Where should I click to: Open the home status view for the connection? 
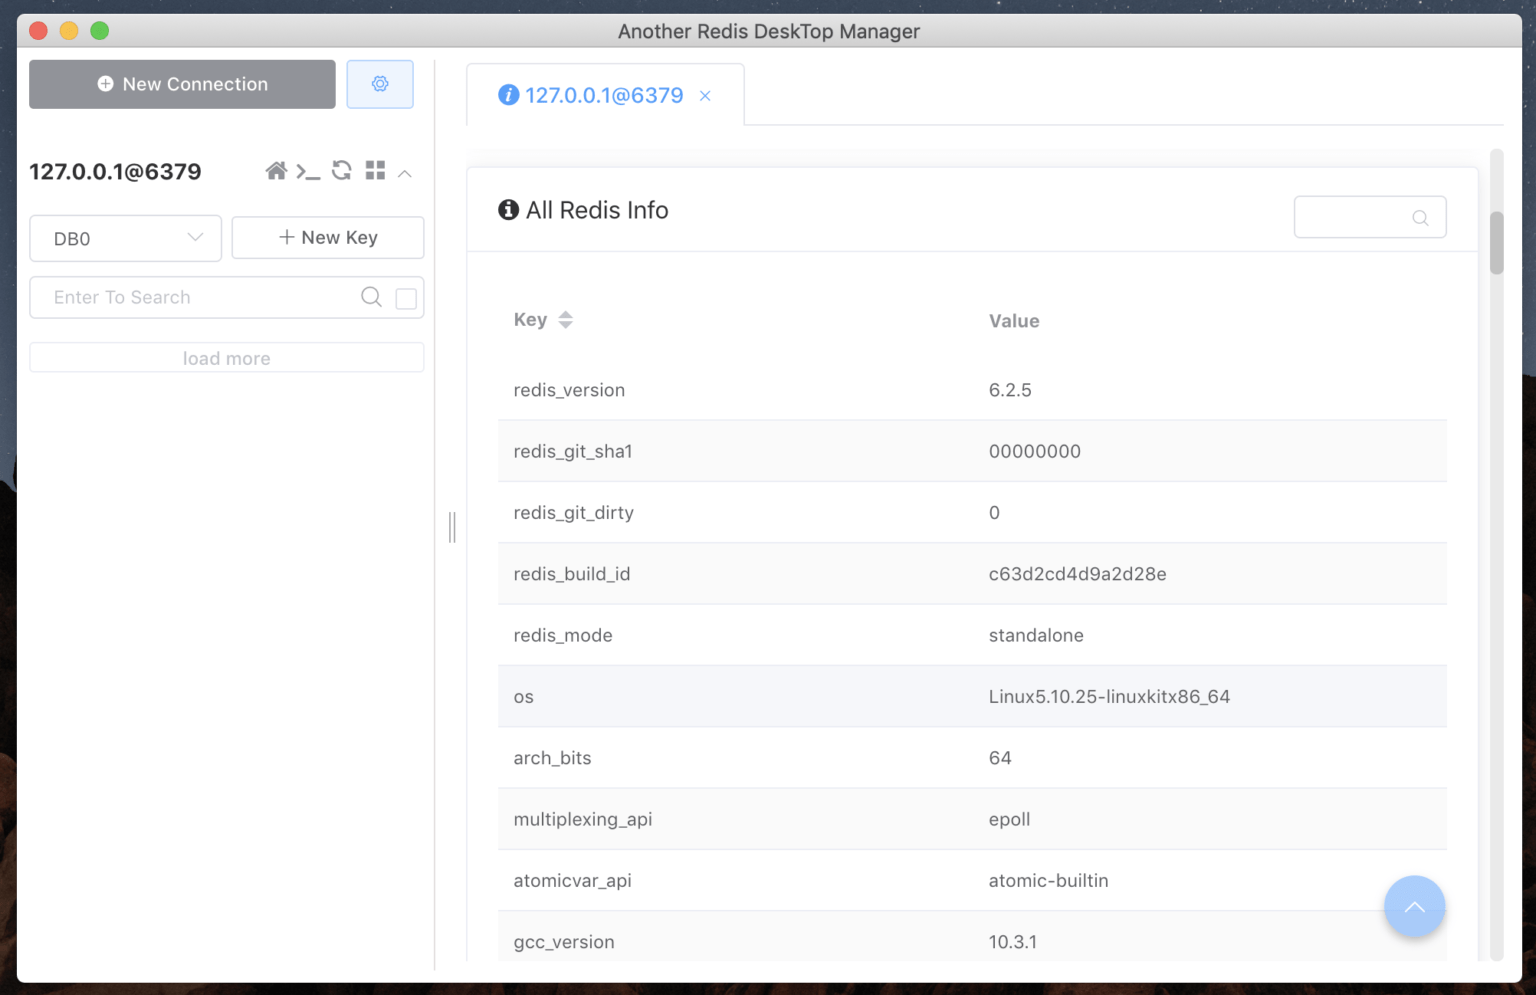[277, 170]
